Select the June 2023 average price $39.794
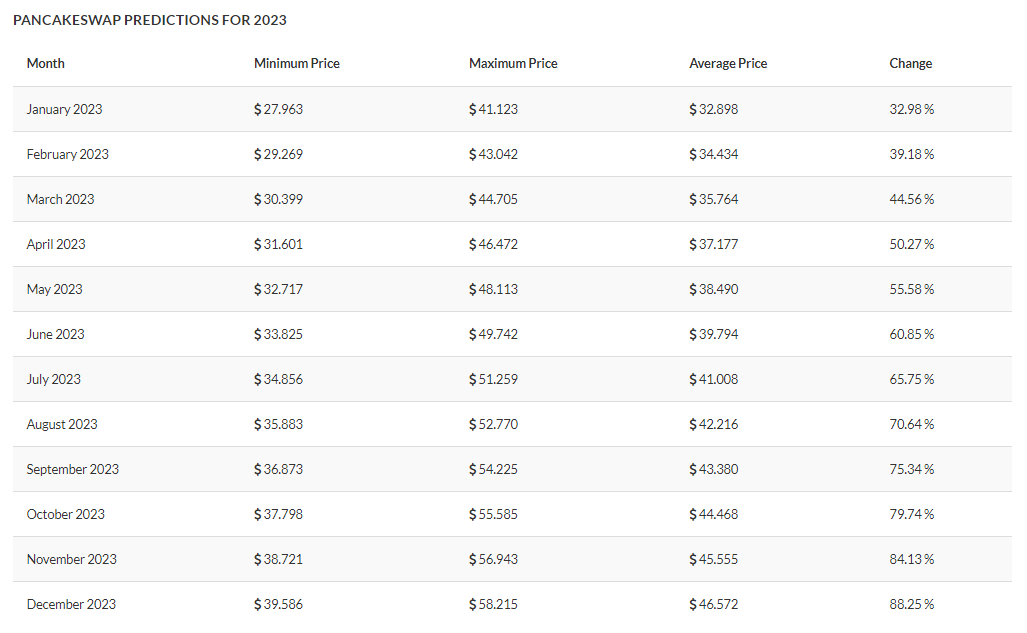The width and height of the screenshot is (1027, 633). [713, 334]
